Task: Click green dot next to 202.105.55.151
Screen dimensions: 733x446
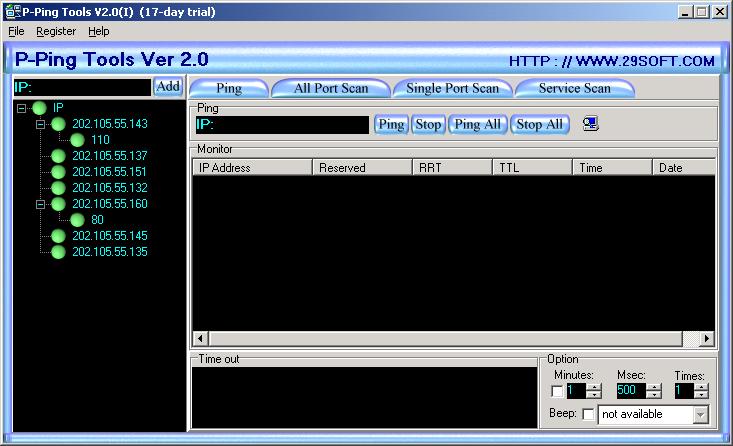Action: point(58,172)
